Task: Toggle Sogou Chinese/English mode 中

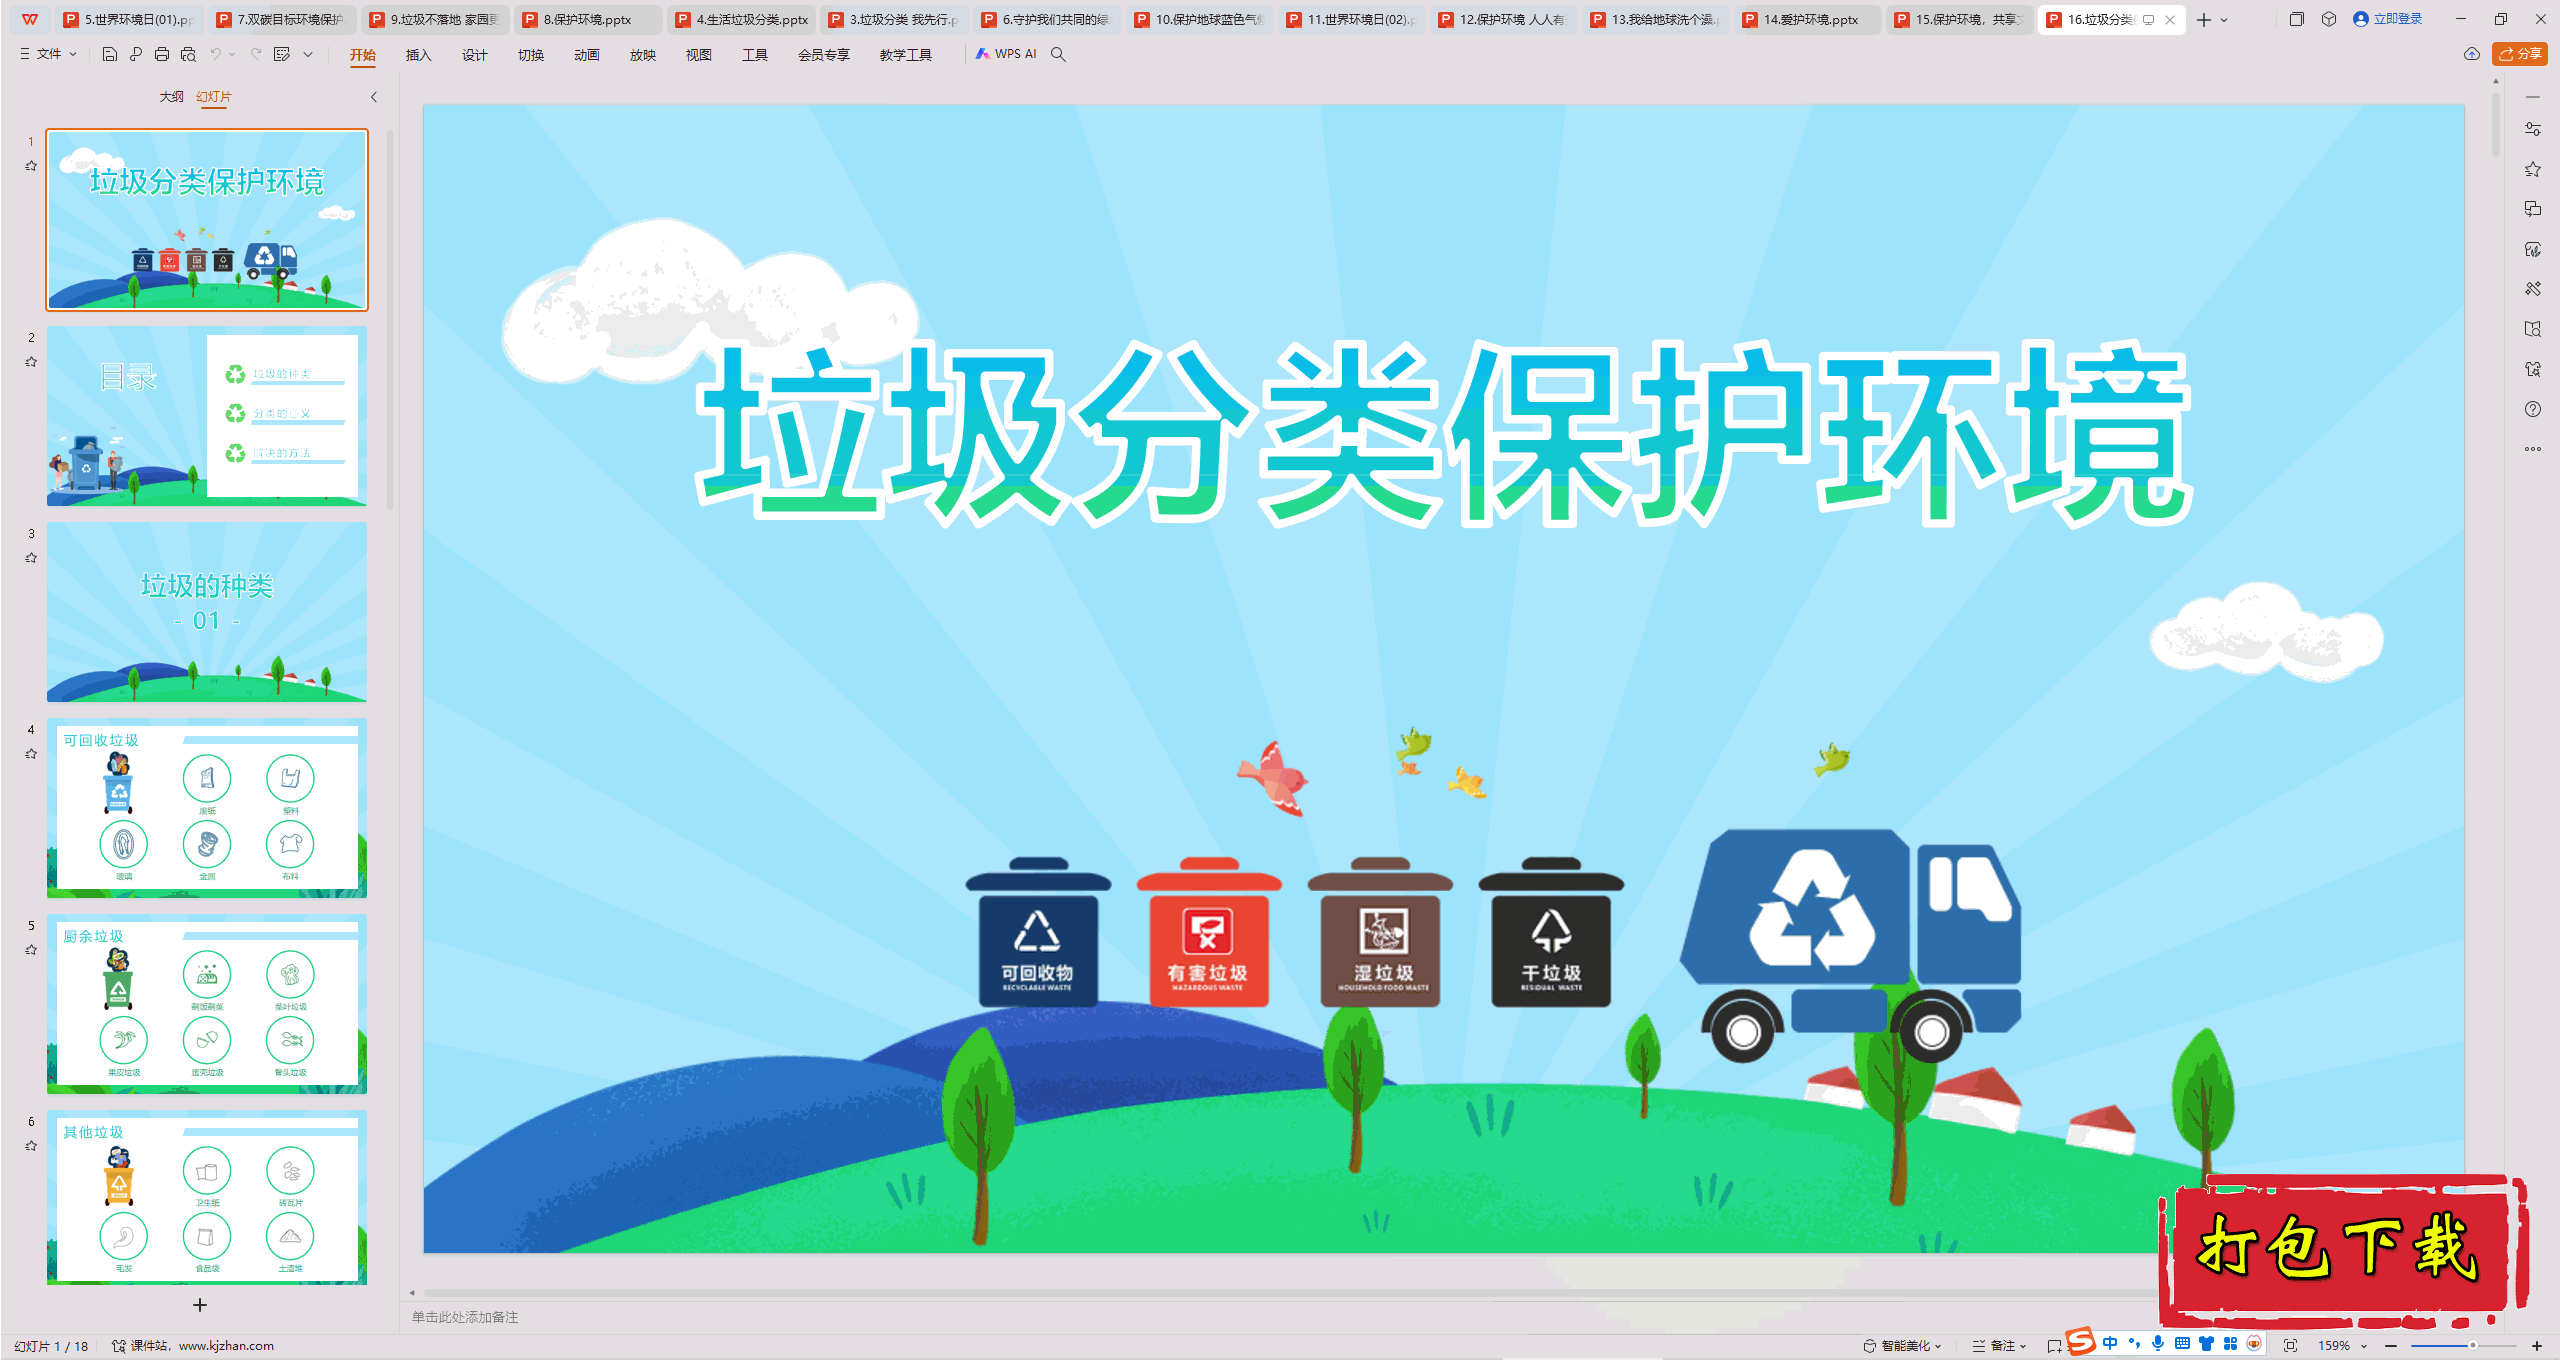Action: (2110, 1343)
